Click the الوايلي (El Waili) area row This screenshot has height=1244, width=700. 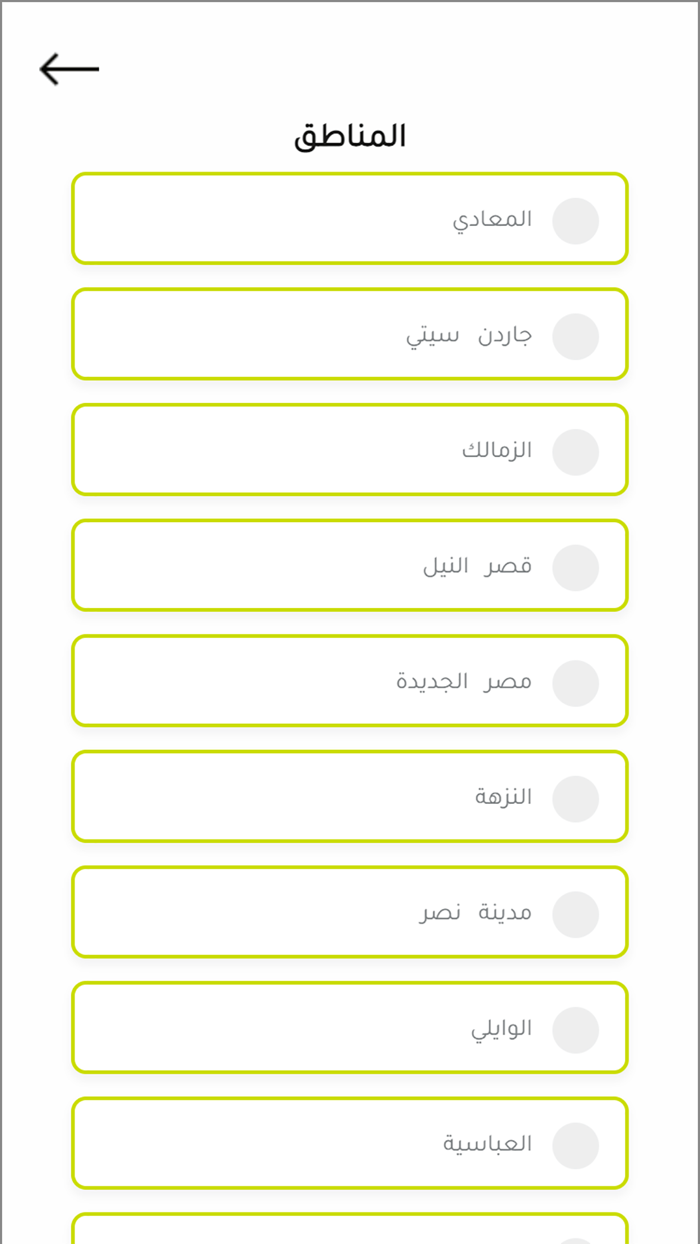click(350, 1028)
